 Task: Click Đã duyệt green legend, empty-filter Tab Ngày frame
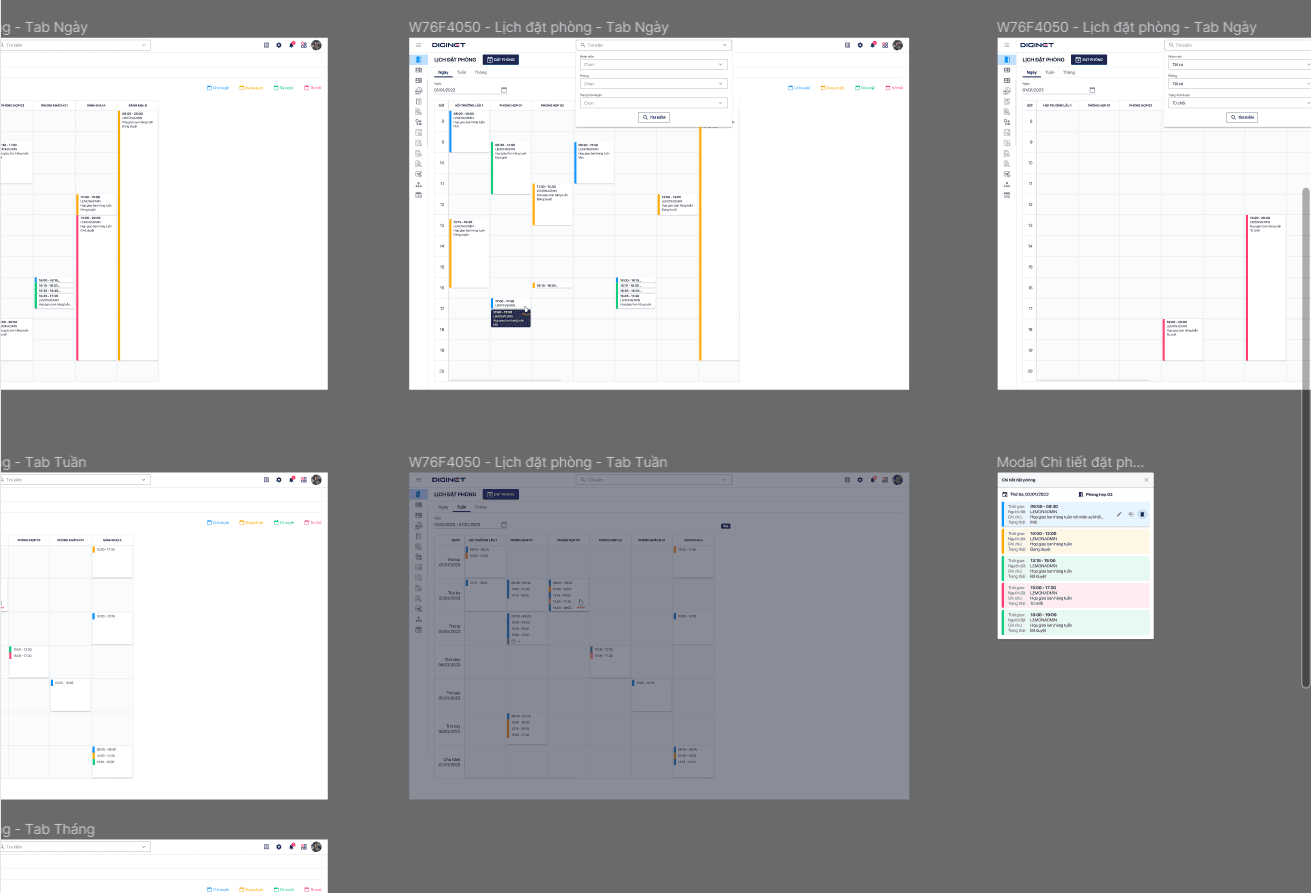click(x=865, y=88)
